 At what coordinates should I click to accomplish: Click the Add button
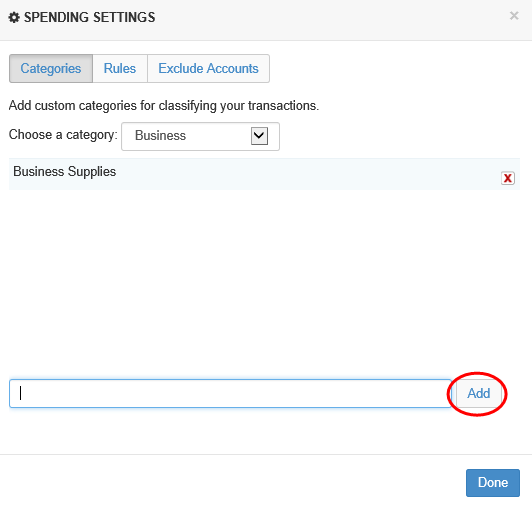click(x=478, y=394)
